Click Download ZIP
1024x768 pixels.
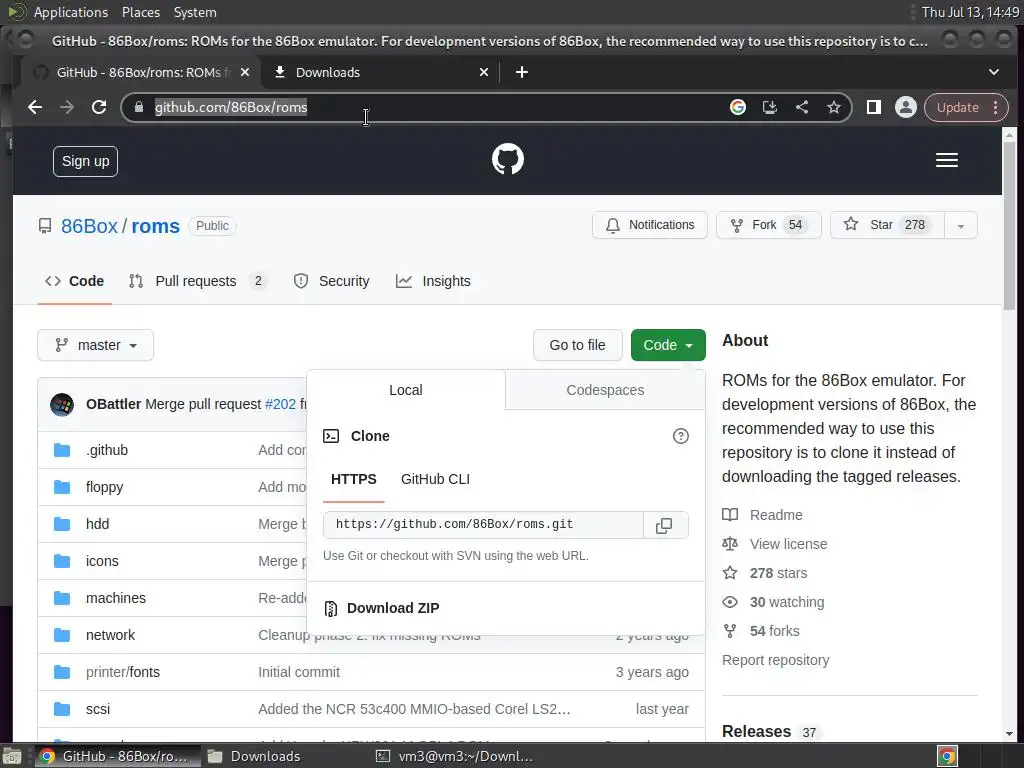tap(392, 608)
